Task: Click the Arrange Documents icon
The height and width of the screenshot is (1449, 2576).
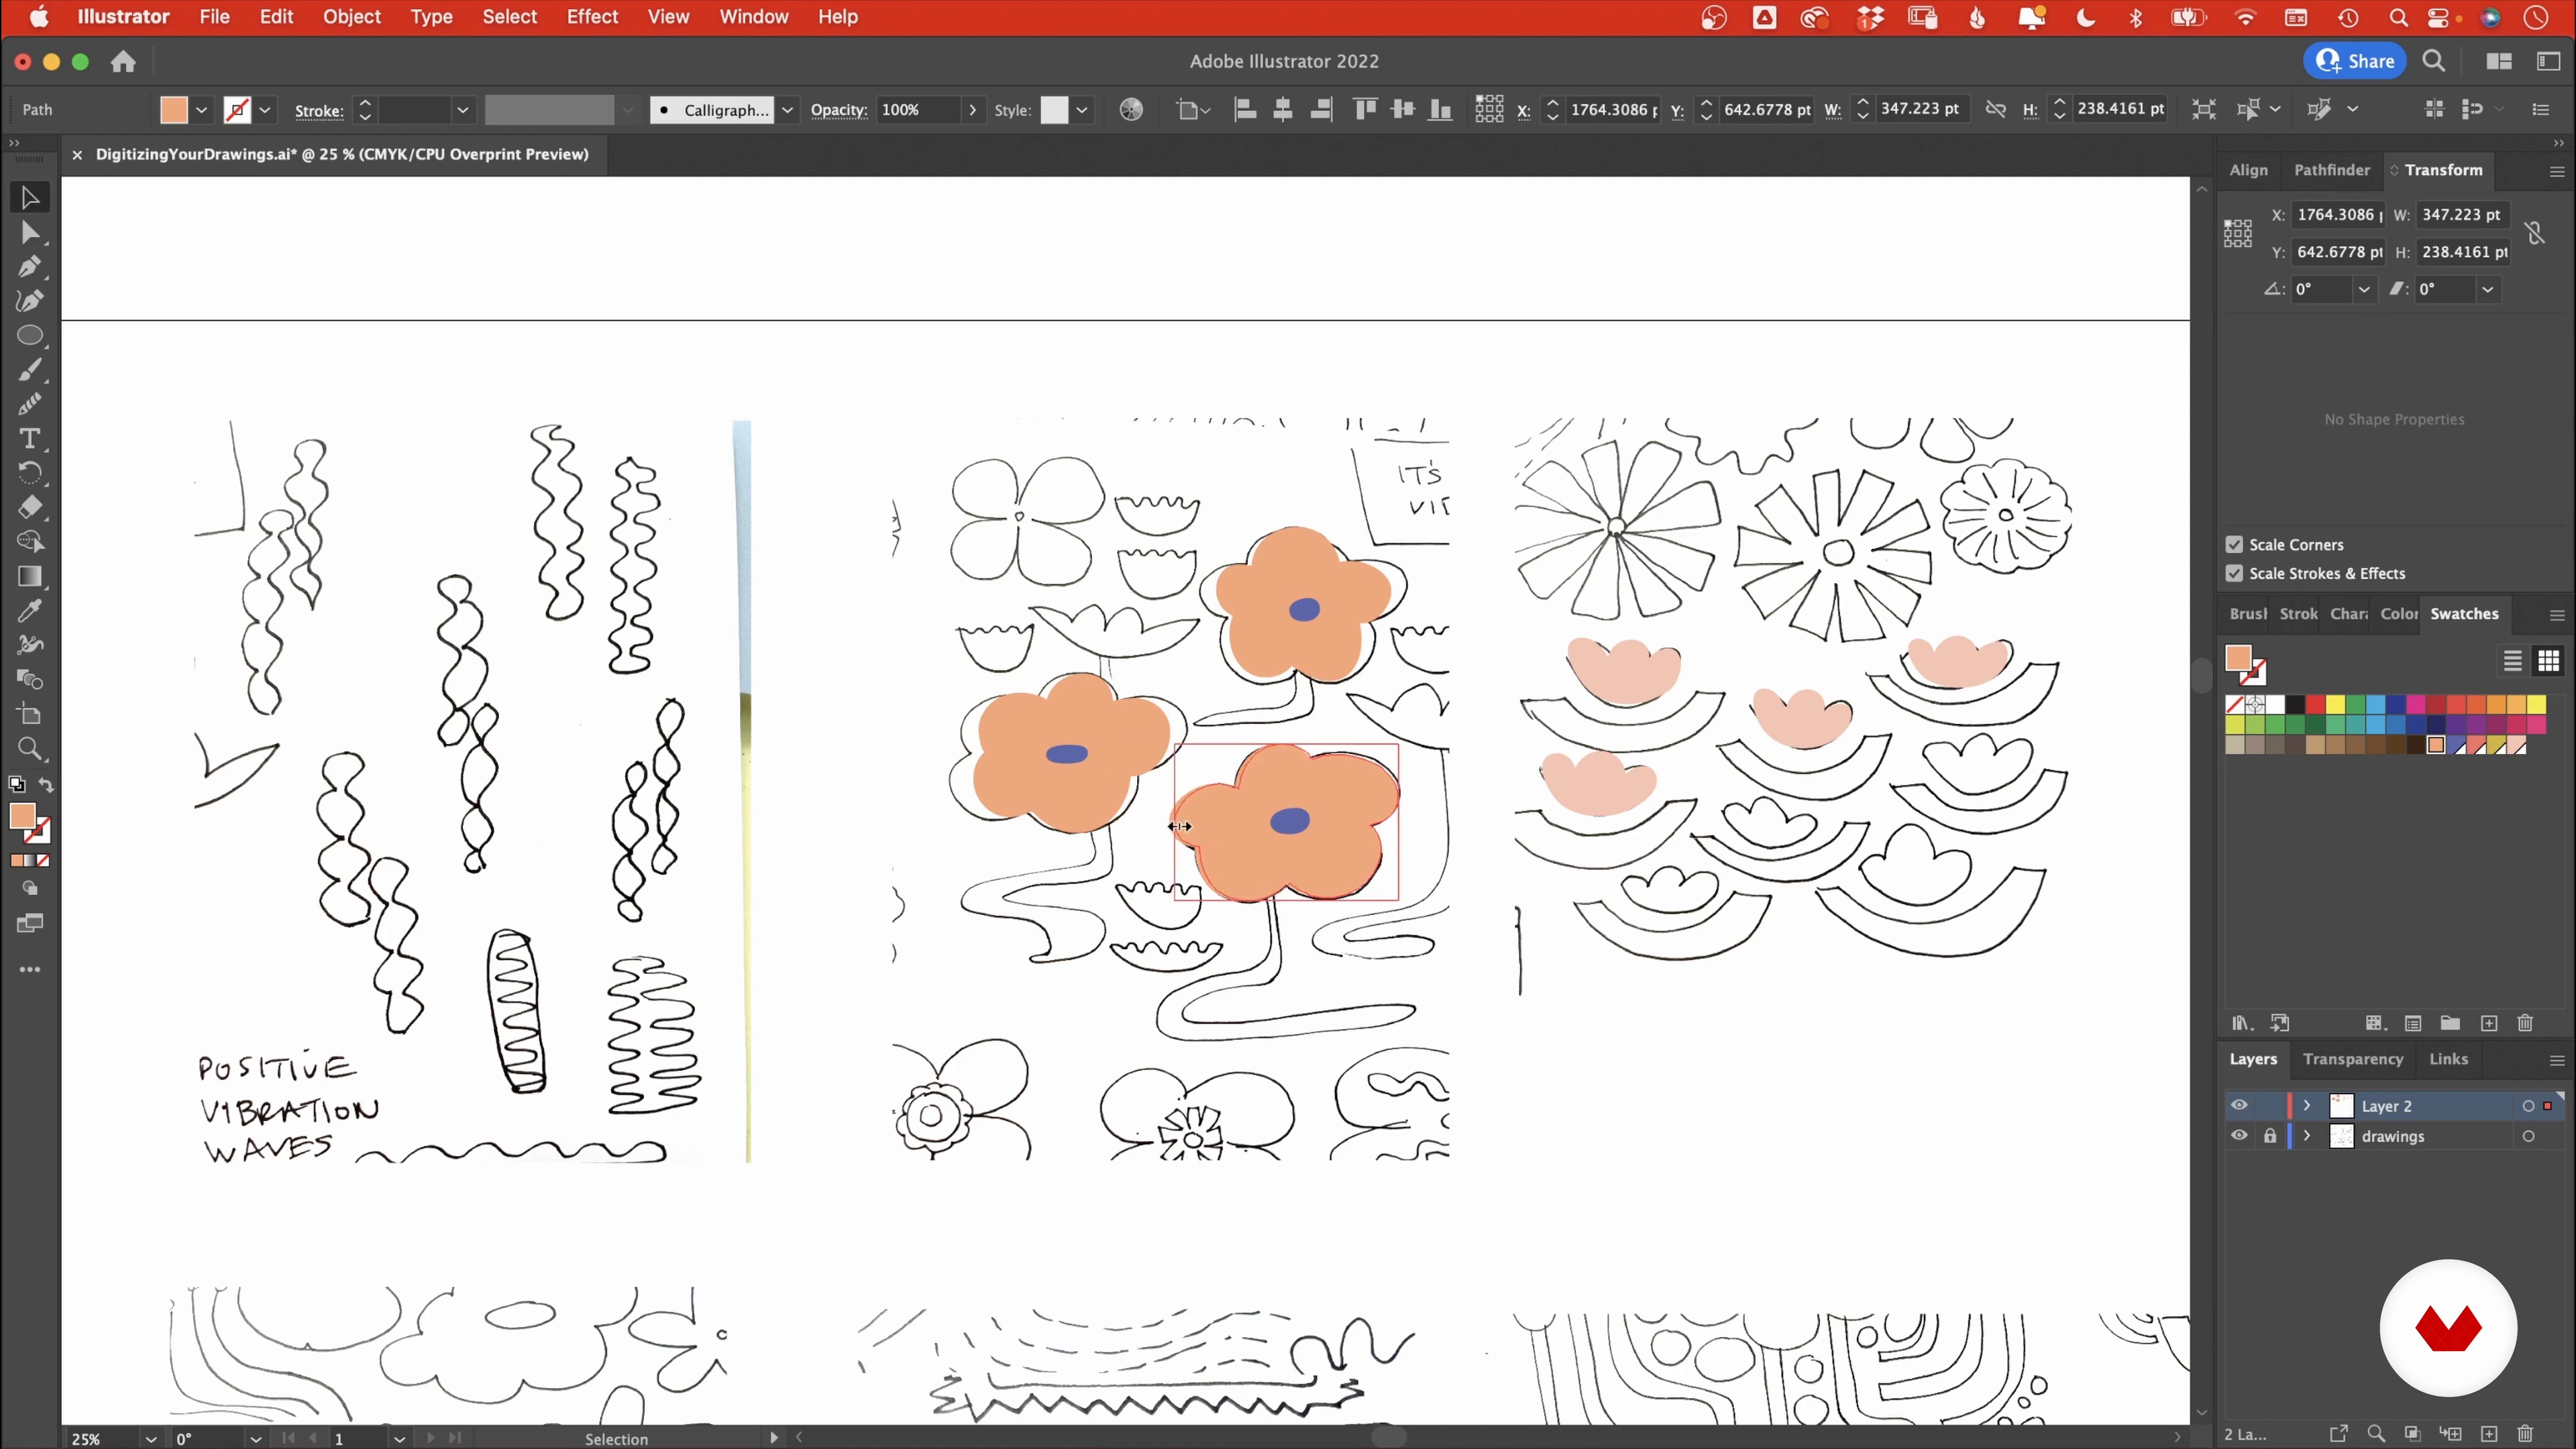Action: pyautogui.click(x=2499, y=62)
